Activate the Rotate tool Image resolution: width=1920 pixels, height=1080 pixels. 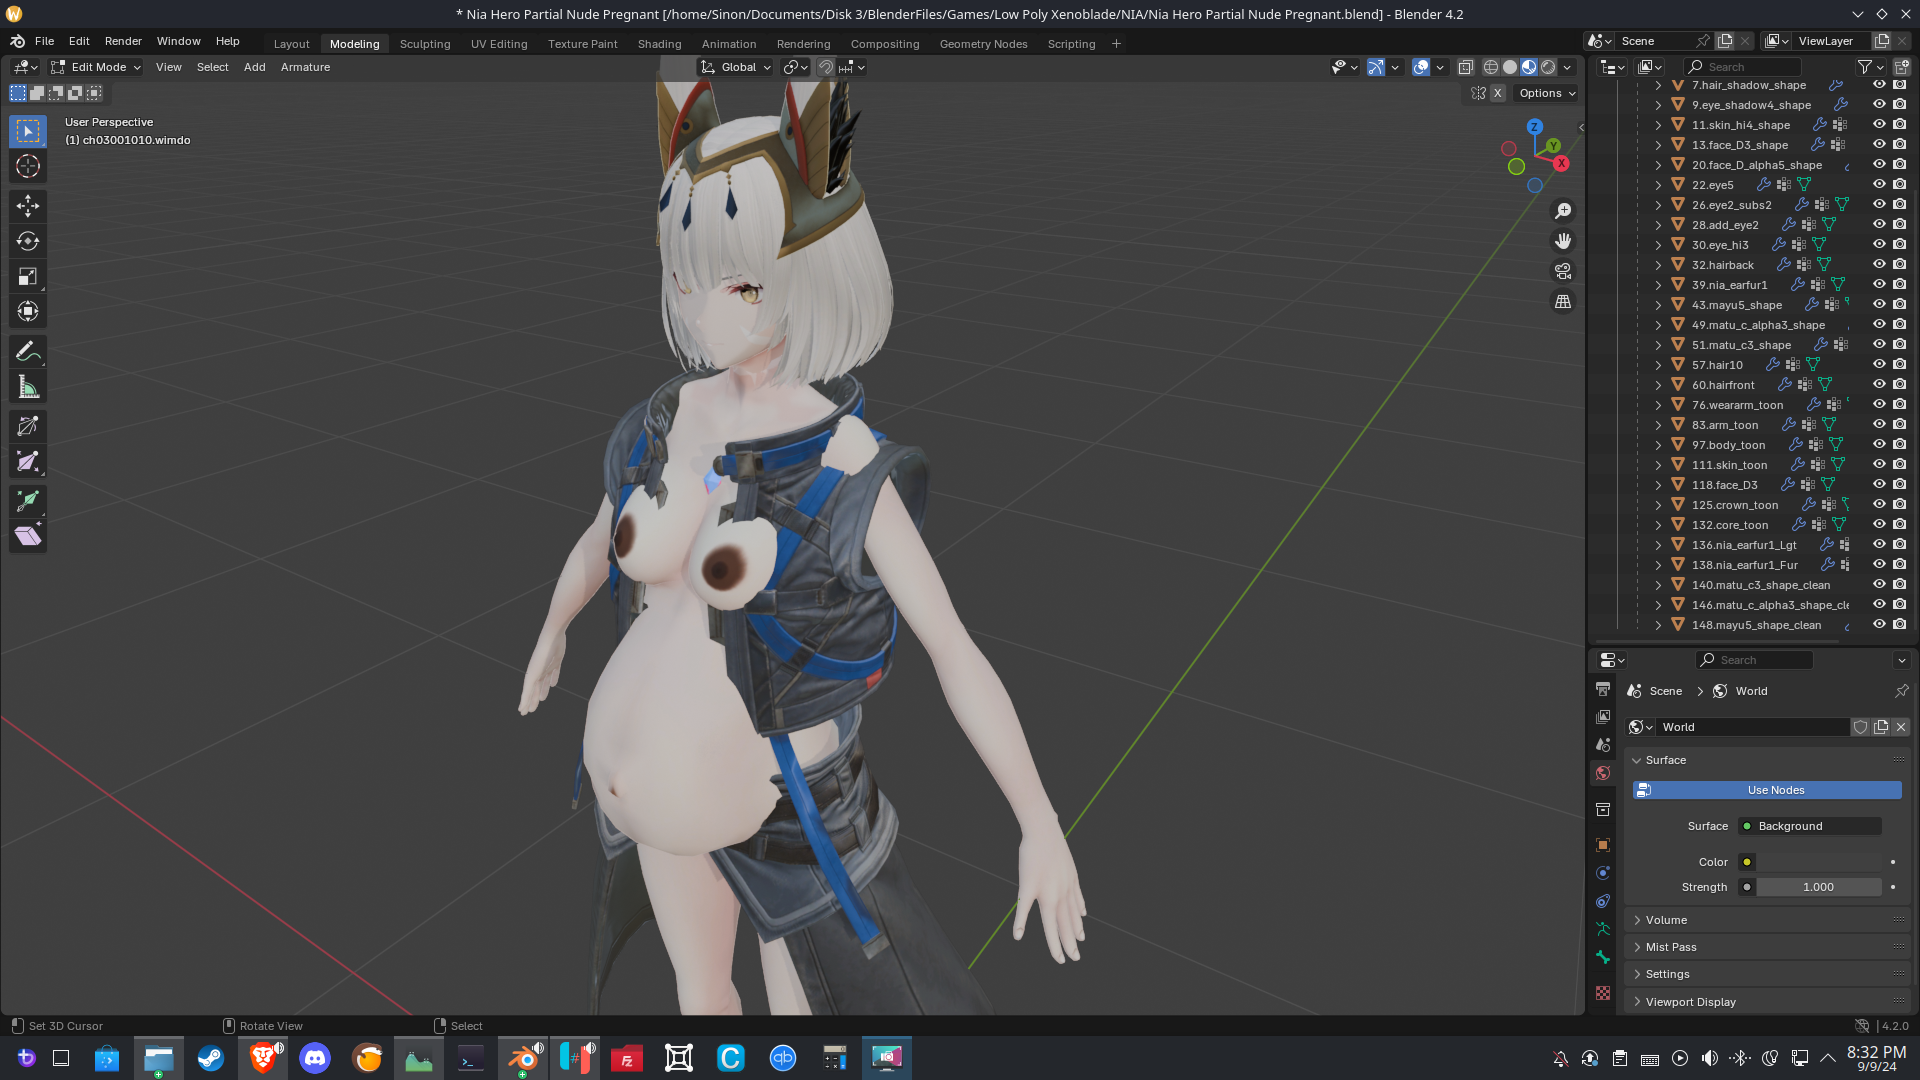[x=28, y=241]
